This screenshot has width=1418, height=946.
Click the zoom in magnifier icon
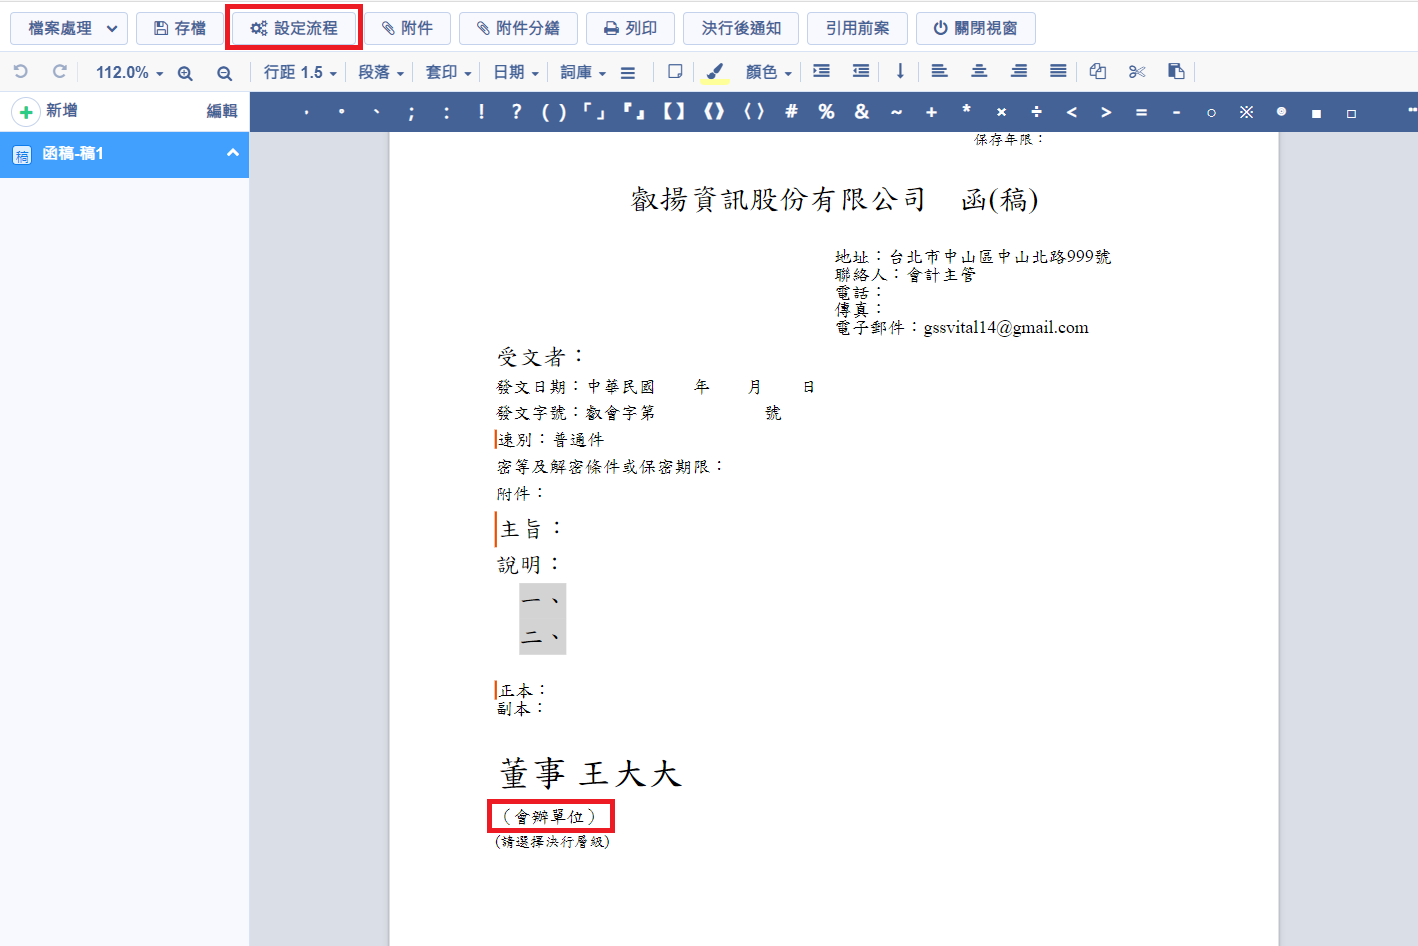tap(185, 73)
